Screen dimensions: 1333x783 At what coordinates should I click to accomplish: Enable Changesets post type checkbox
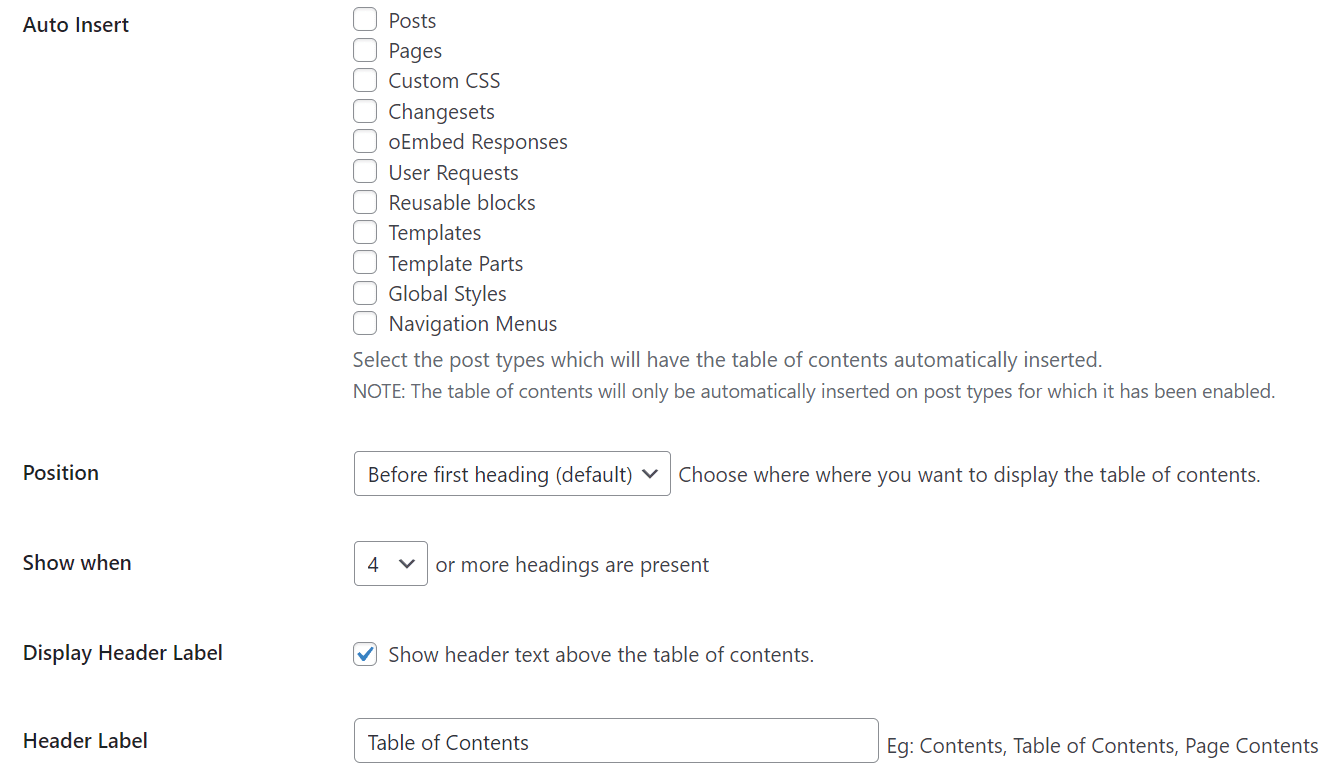coord(365,111)
